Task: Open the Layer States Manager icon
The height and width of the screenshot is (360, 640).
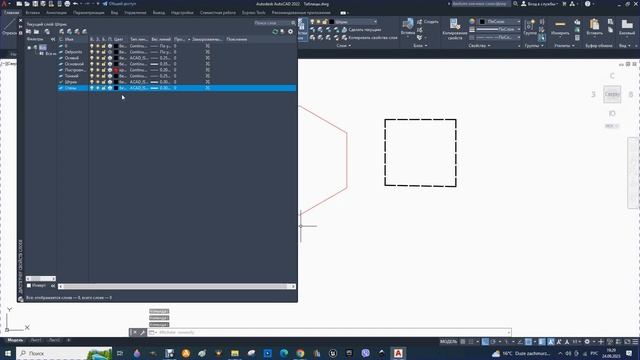Action: coord(47,31)
